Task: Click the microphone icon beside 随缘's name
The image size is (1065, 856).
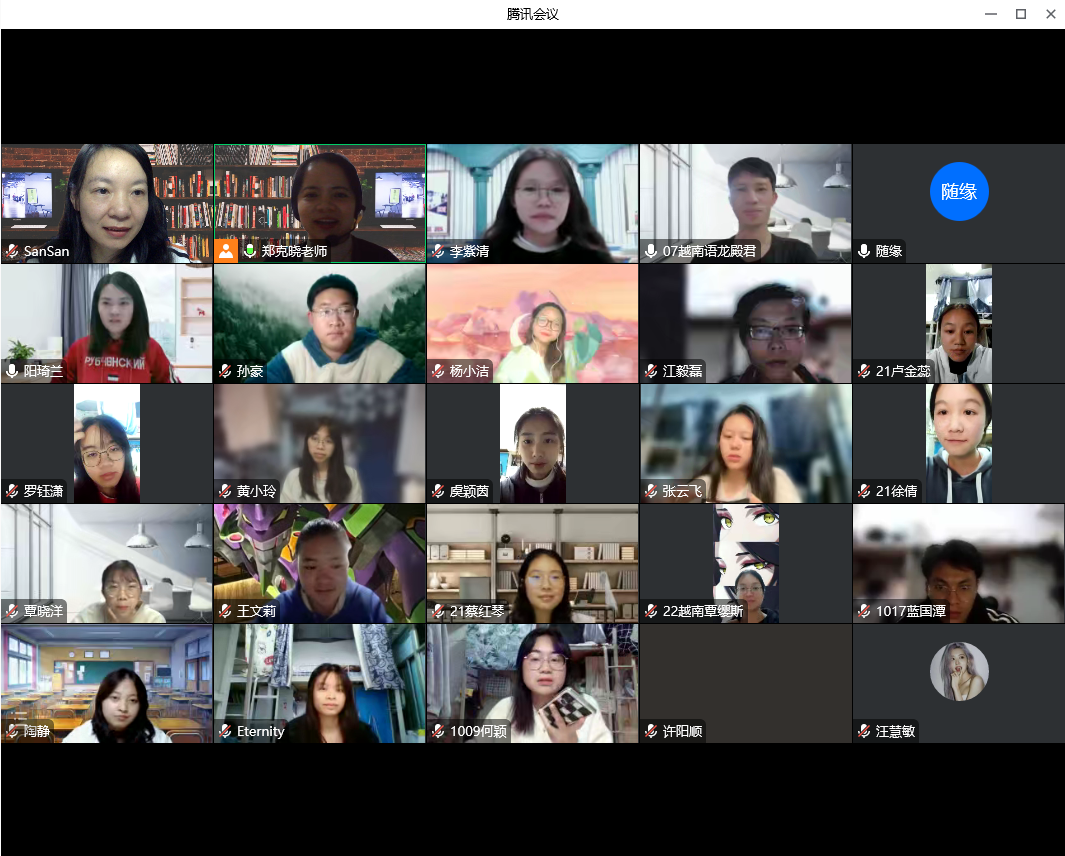Action: point(864,251)
